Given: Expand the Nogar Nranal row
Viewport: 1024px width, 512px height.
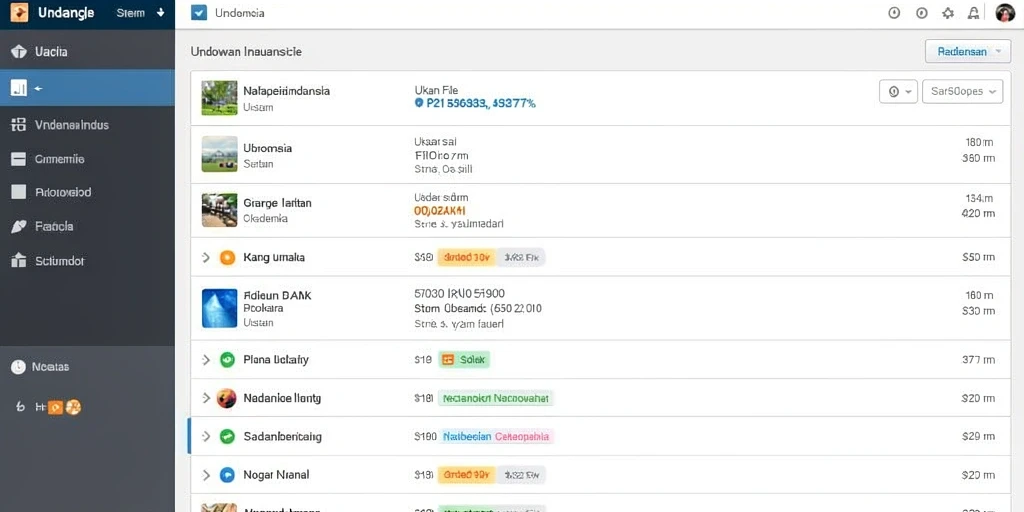Looking at the screenshot, I should [206, 475].
